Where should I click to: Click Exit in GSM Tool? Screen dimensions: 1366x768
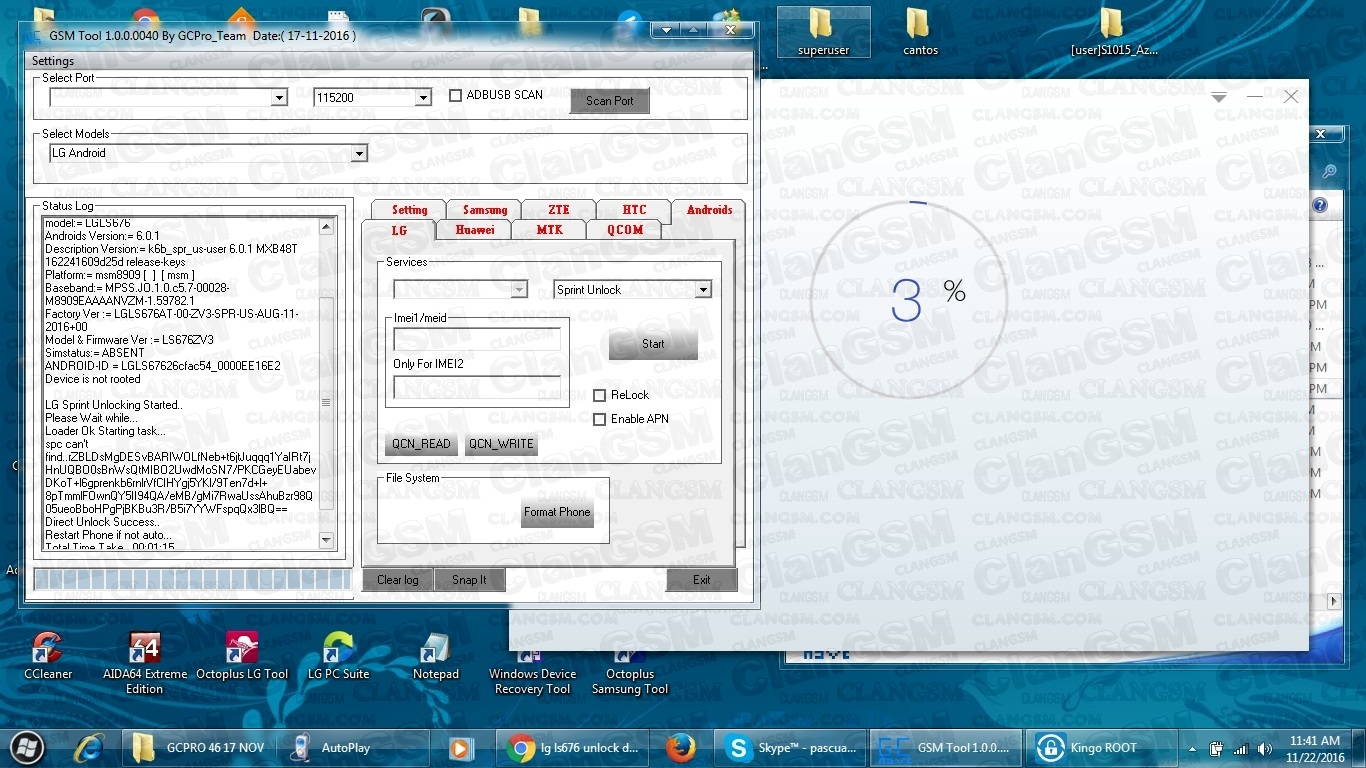pos(702,580)
